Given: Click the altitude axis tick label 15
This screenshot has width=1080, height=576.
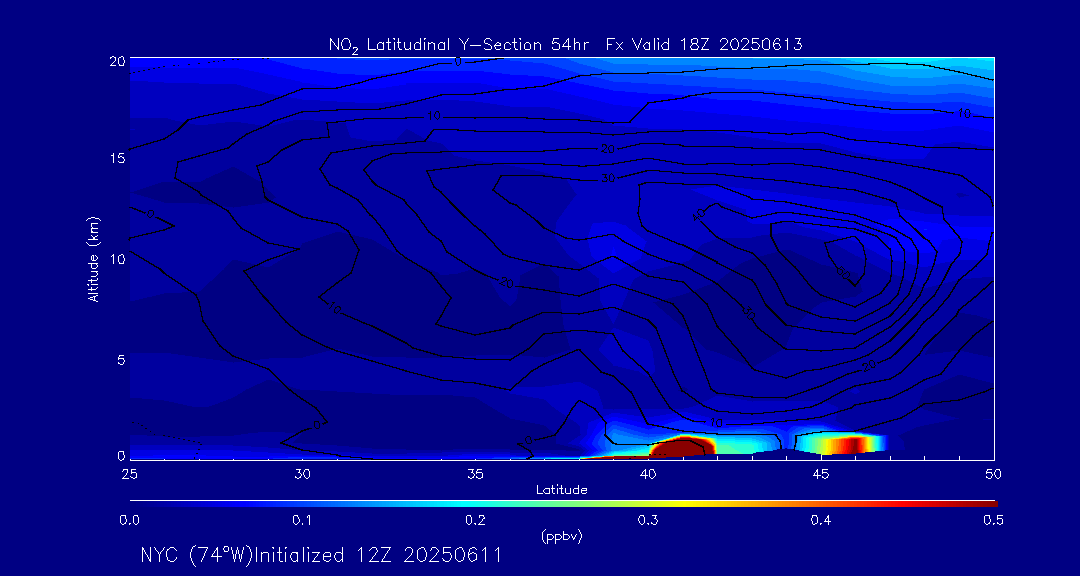Looking at the screenshot, I should coord(116,159).
